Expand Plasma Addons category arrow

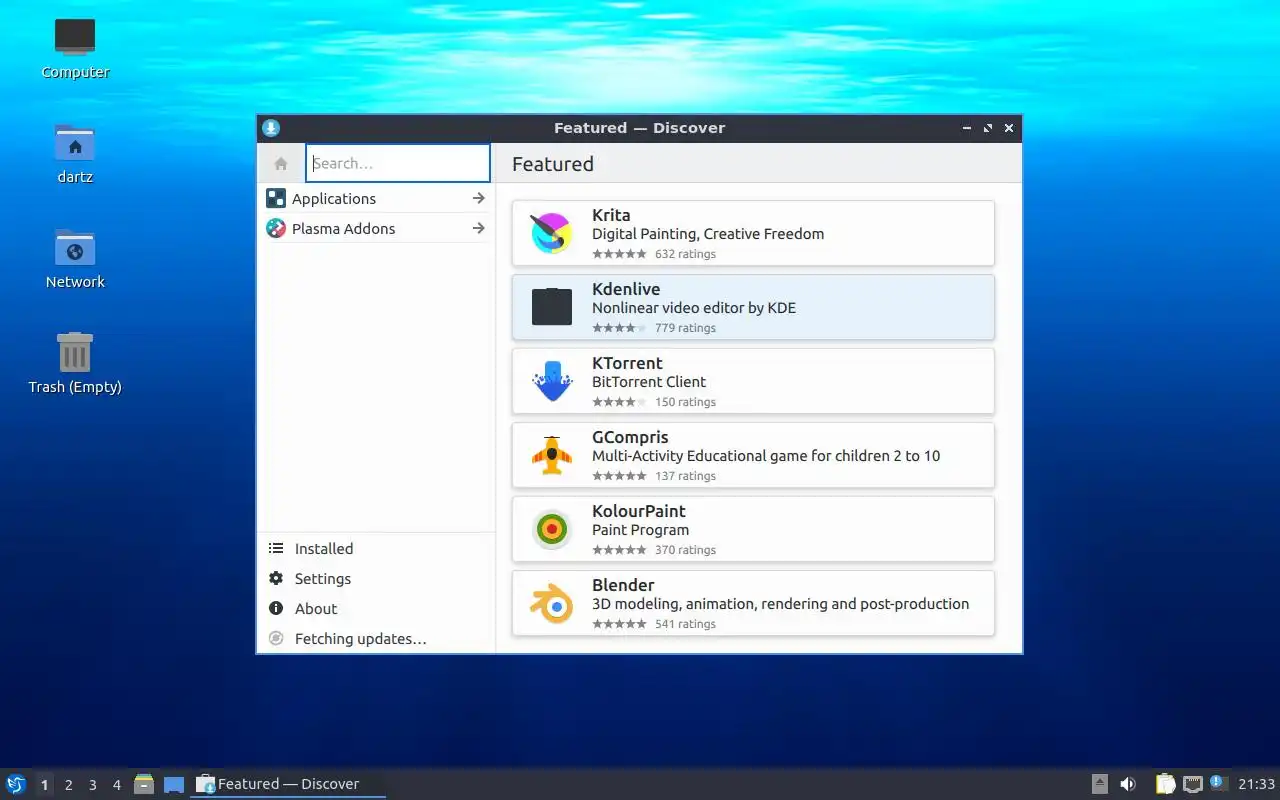click(x=479, y=228)
